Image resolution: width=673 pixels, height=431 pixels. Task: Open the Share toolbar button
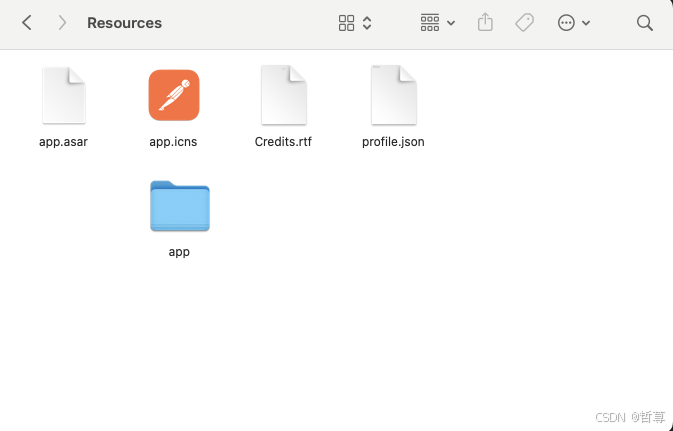coord(485,22)
